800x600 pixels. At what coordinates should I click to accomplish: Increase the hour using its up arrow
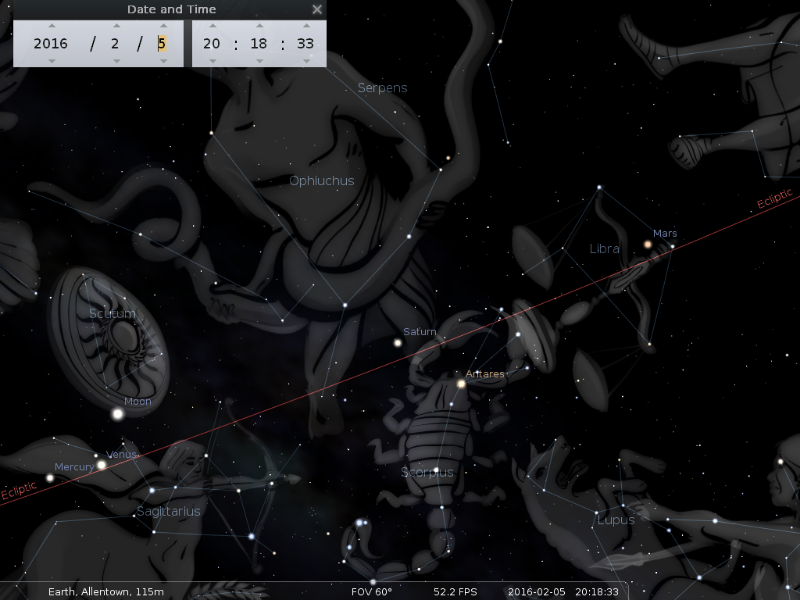point(213,25)
